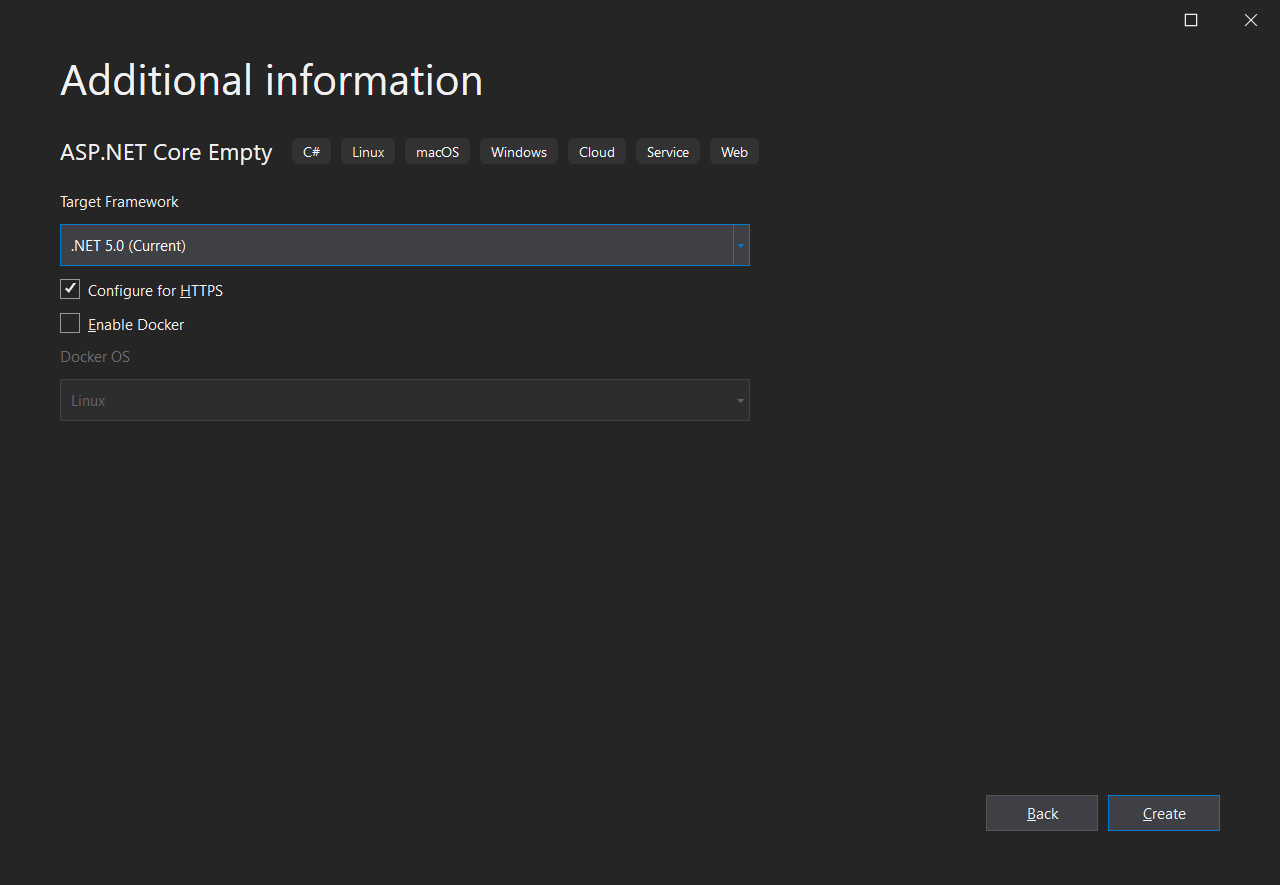This screenshot has width=1280, height=885.
Task: Click the Docker OS dropdown arrow
Action: [x=740, y=401]
